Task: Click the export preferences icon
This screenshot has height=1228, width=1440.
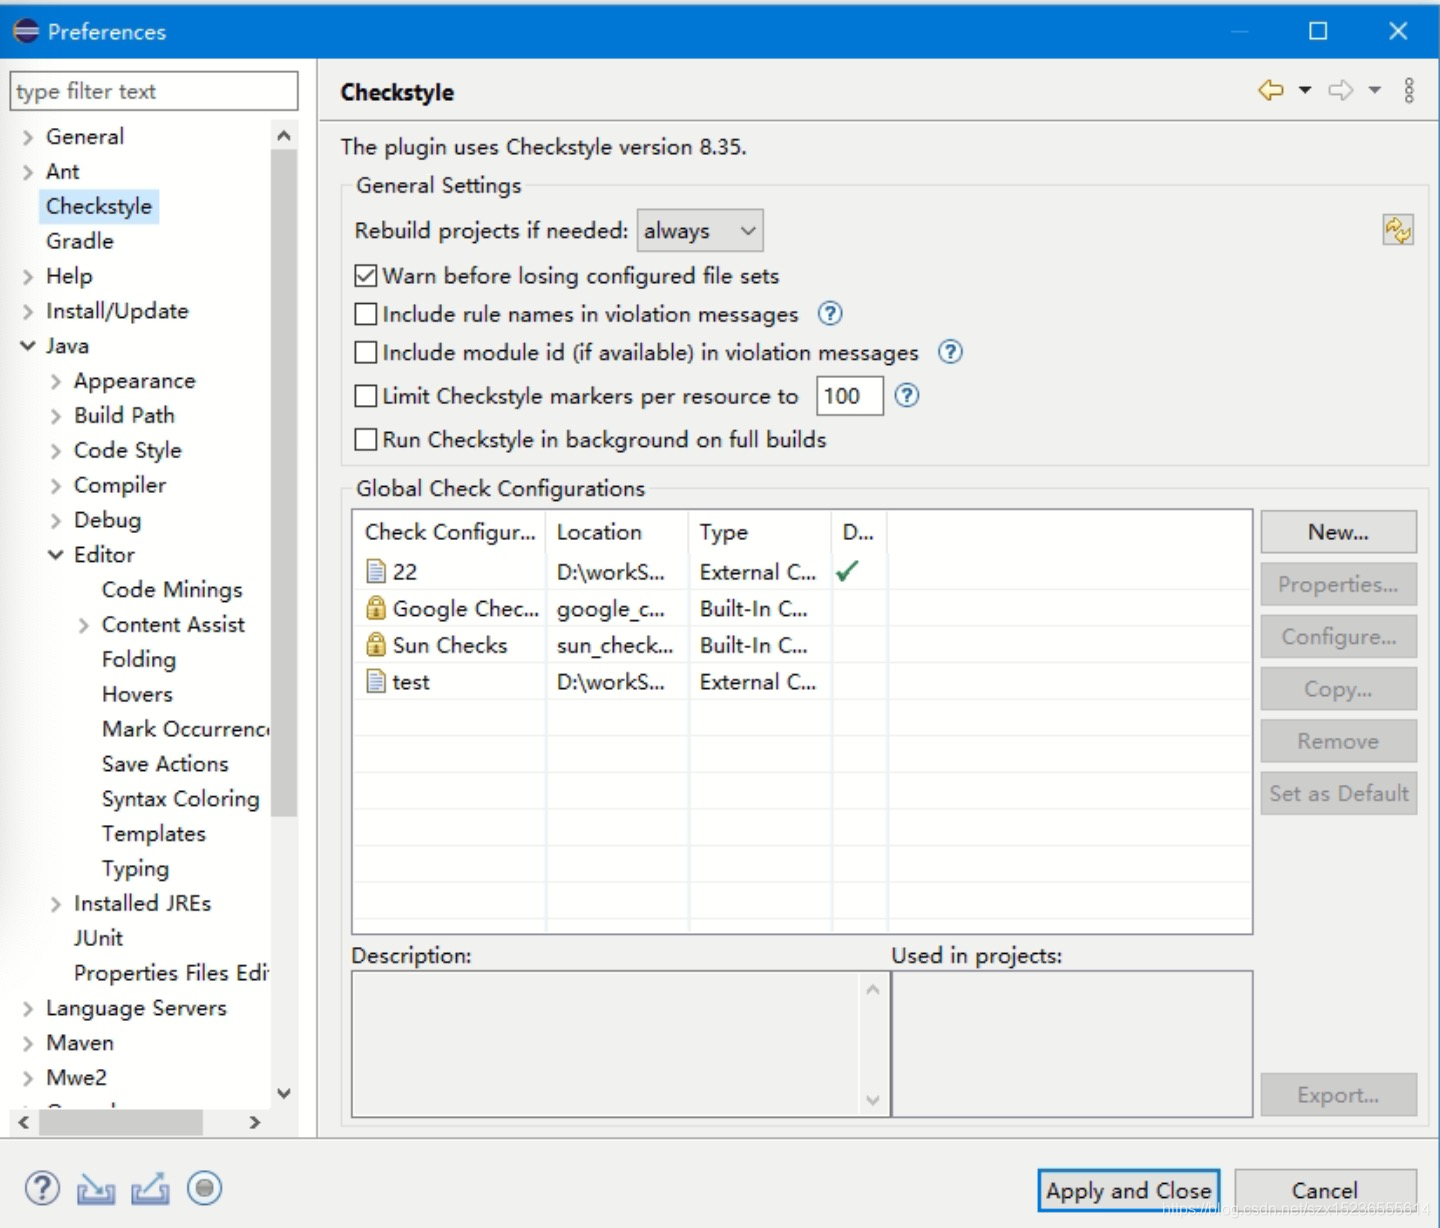Action: click(x=150, y=1189)
